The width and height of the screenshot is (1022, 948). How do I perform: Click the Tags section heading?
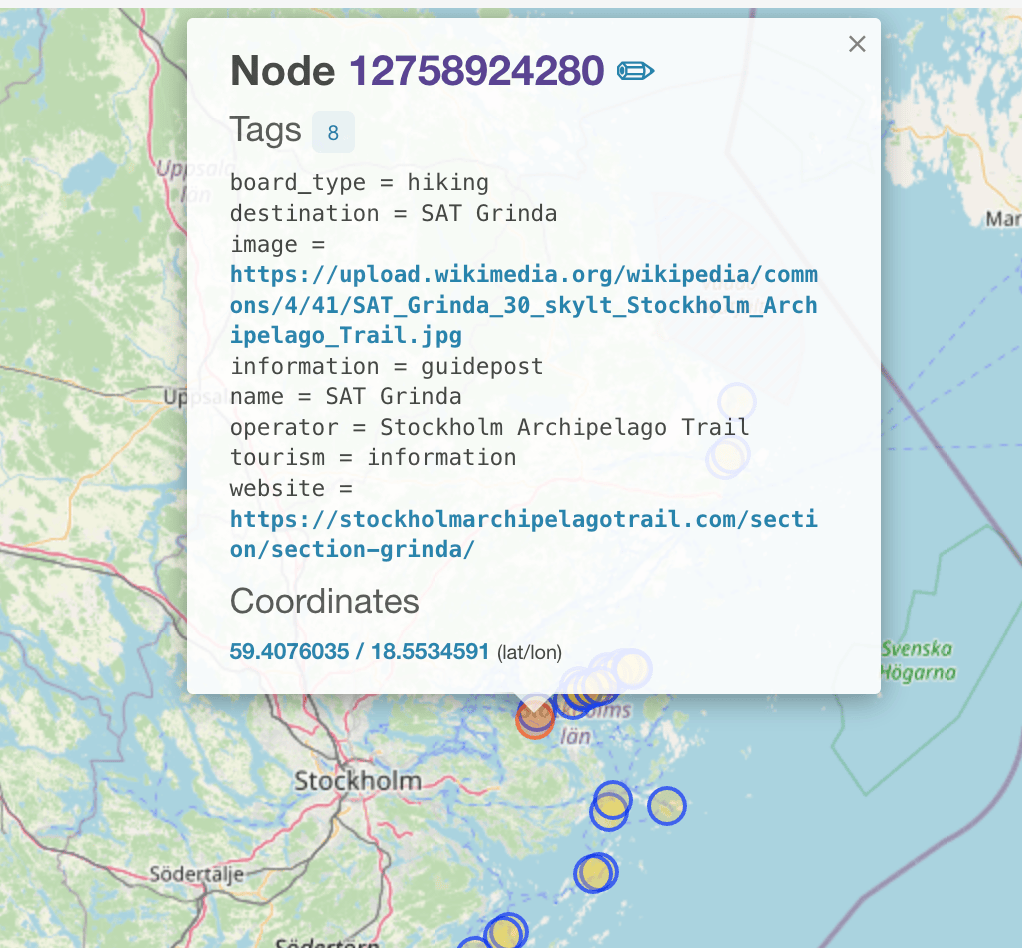[x=265, y=130]
